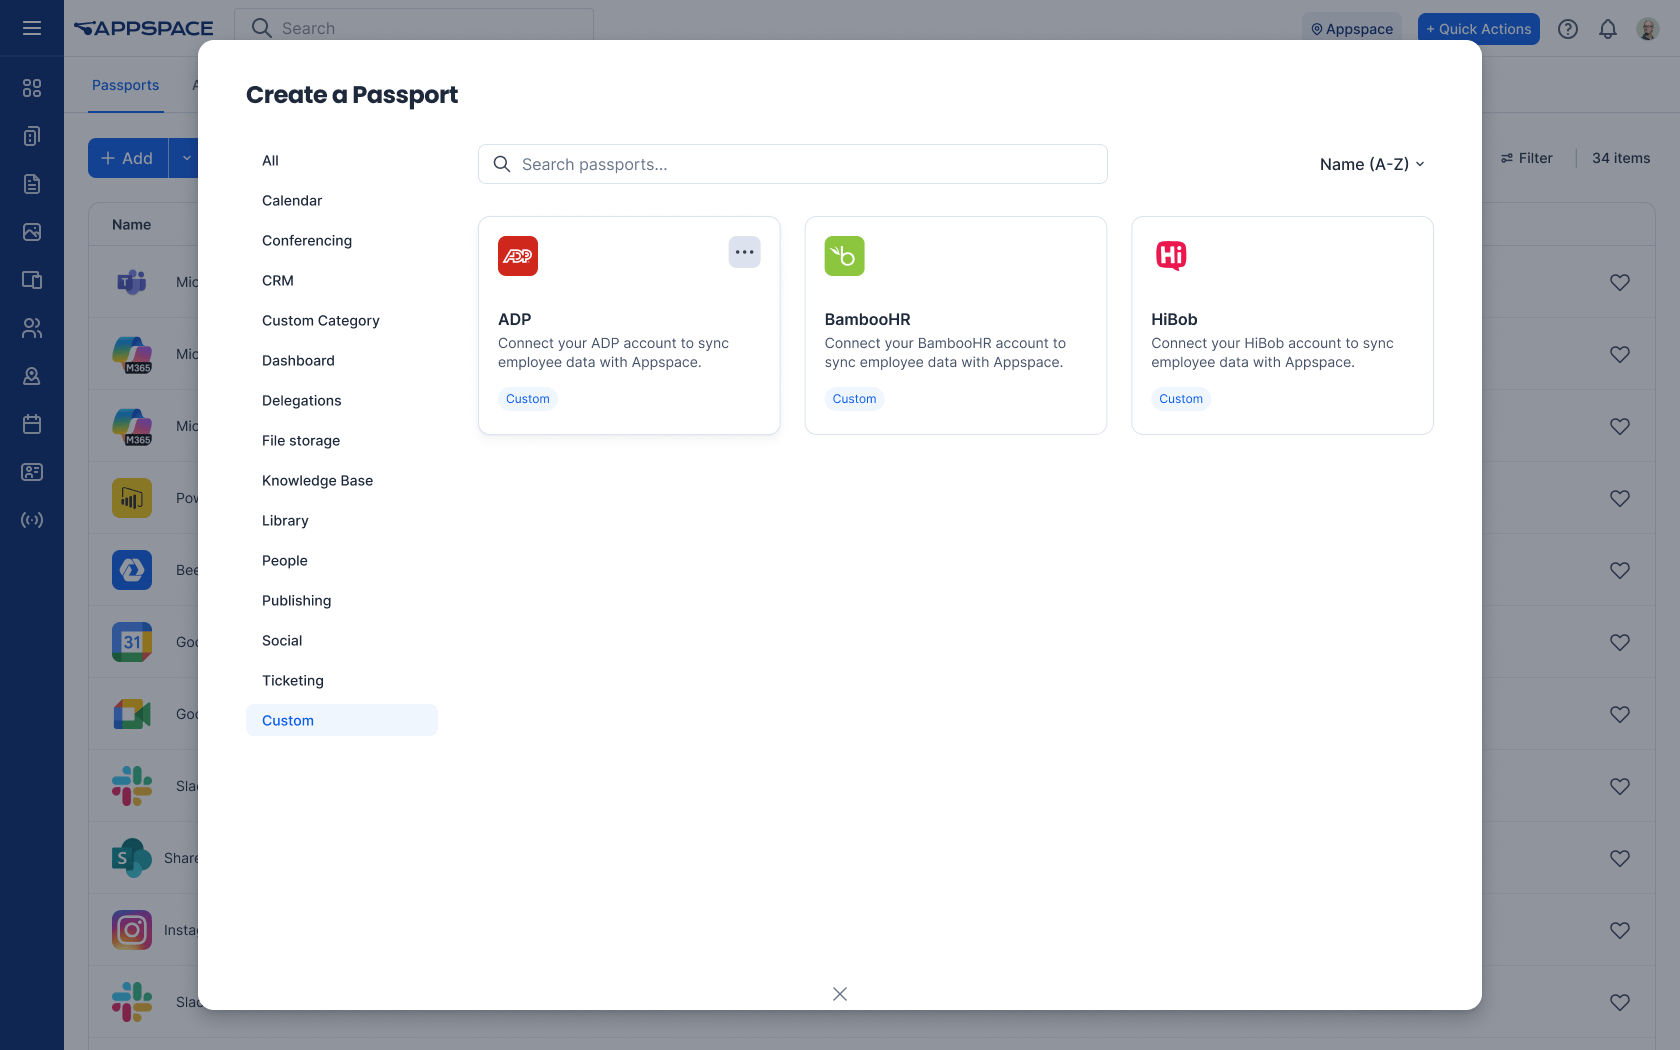Screen dimensions: 1680x1050
Task: Open the Appspace location selector
Action: pos(1352,29)
